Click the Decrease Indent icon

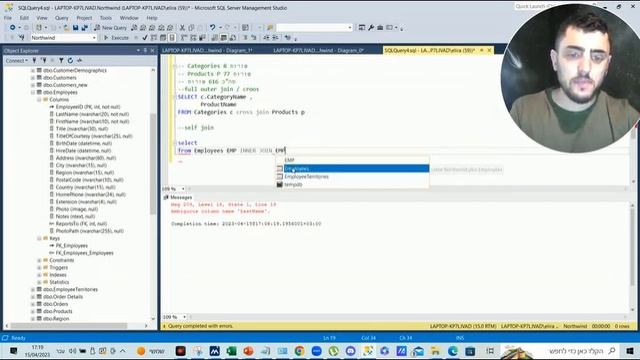(x=266, y=38)
